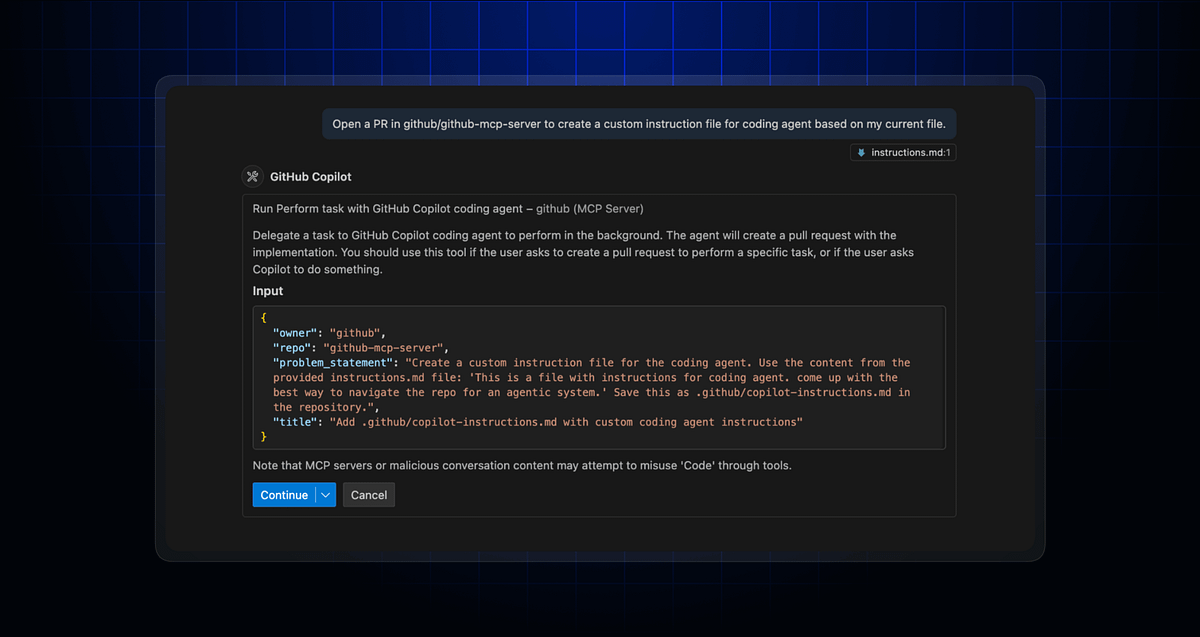Viewport: 1200px width, 637px height.
Task: Select the instructions.md:1 file attachment chip
Action: tap(903, 152)
